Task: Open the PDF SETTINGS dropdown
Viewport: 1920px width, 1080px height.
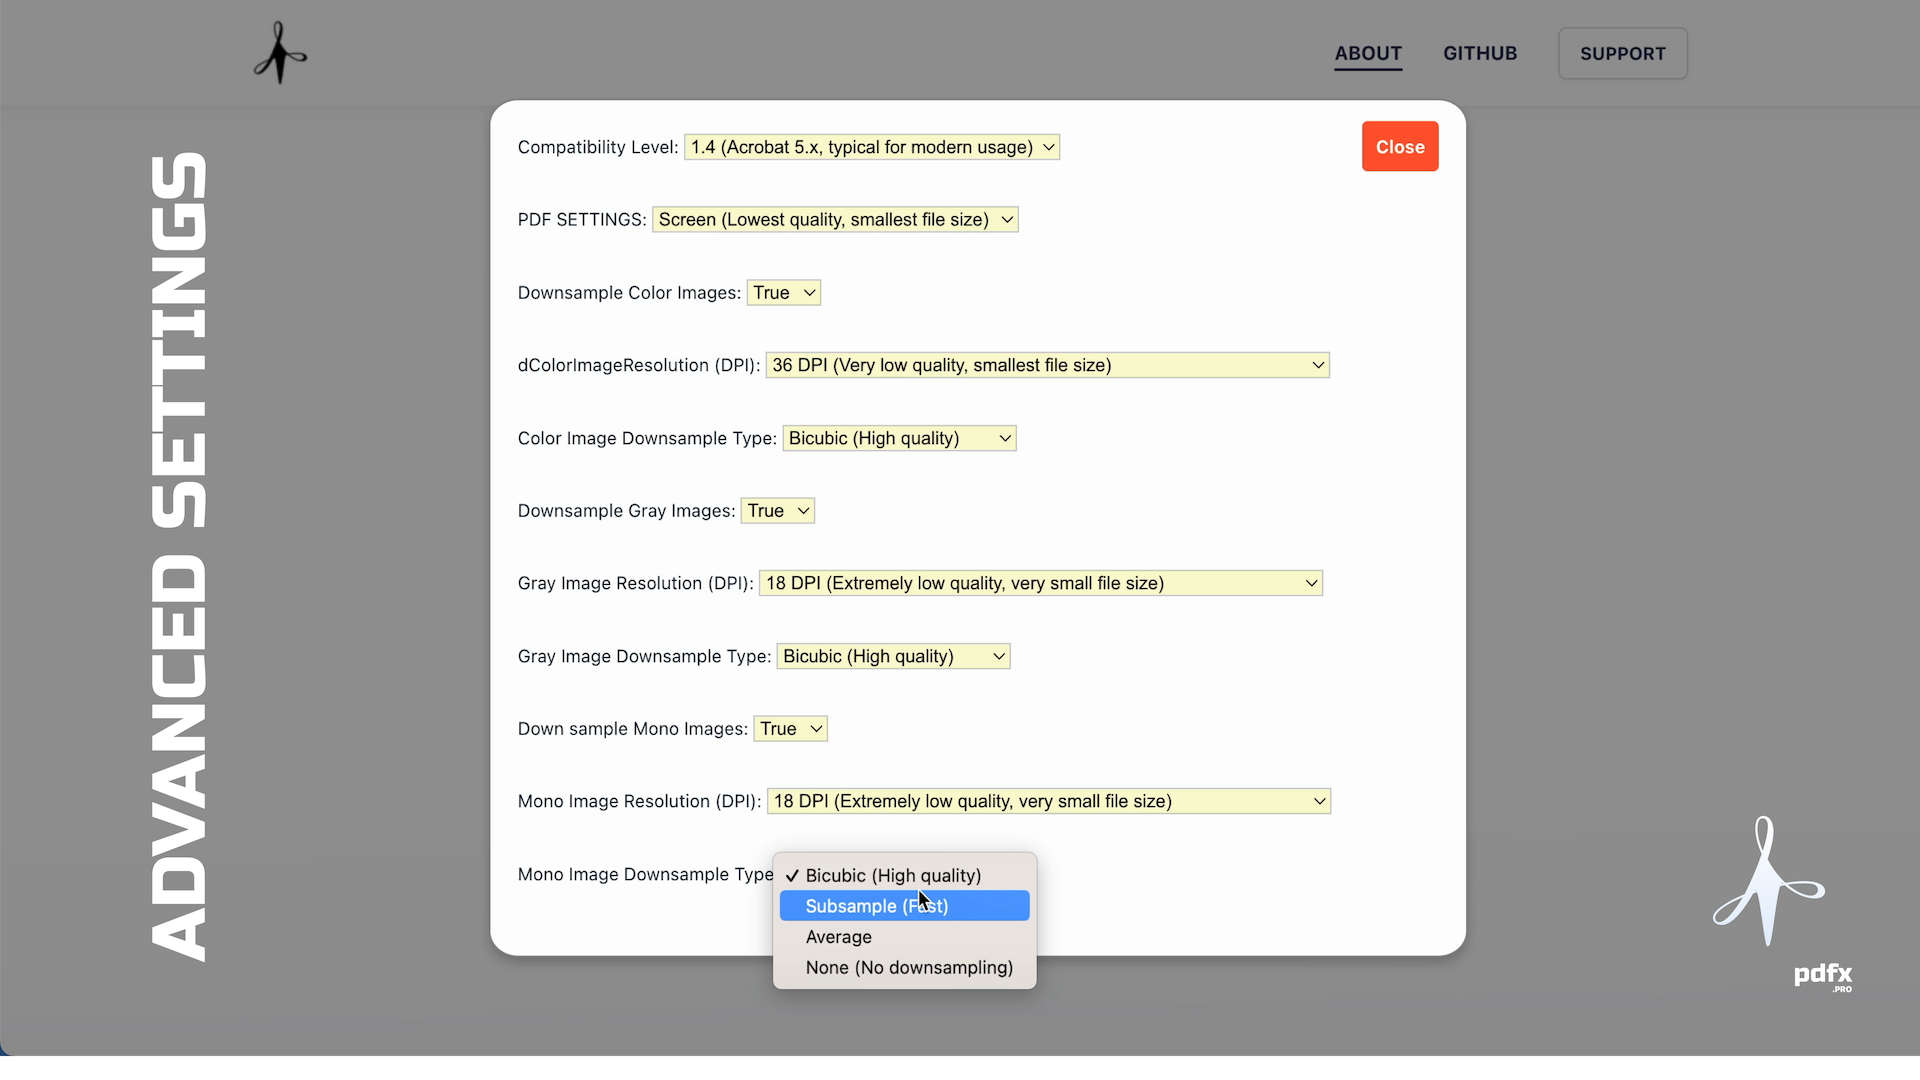Action: [835, 220]
